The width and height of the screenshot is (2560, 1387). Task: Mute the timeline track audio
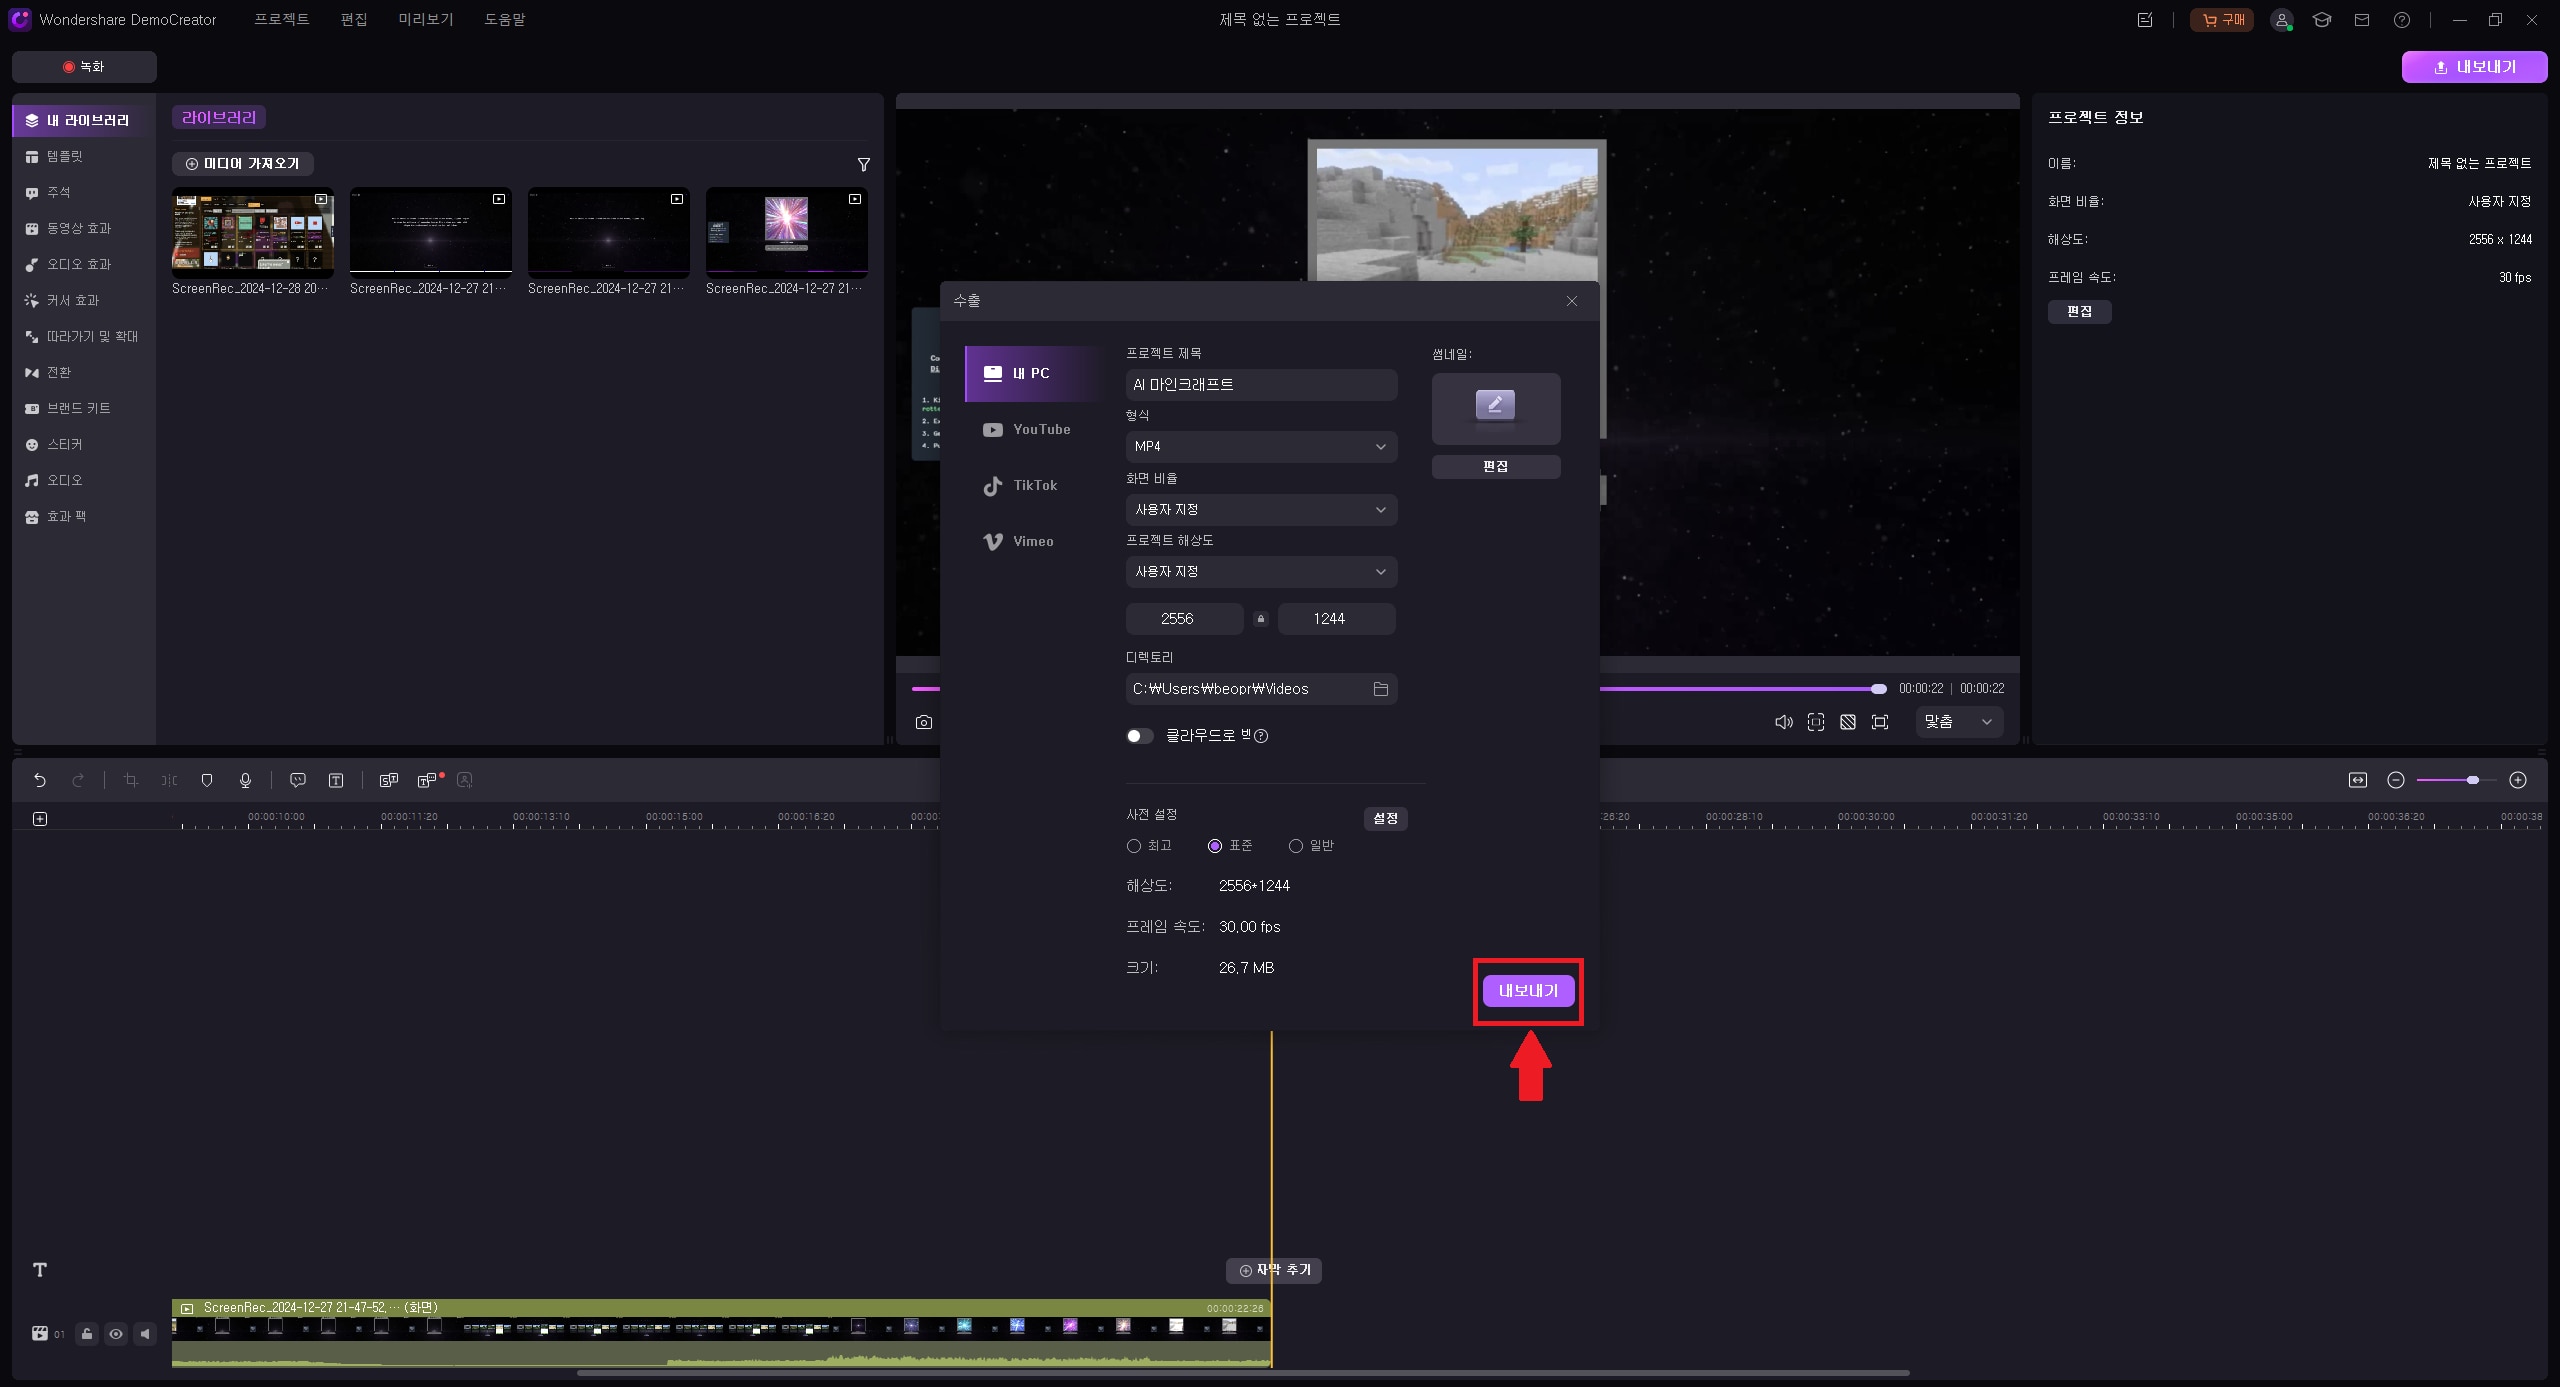145,1334
